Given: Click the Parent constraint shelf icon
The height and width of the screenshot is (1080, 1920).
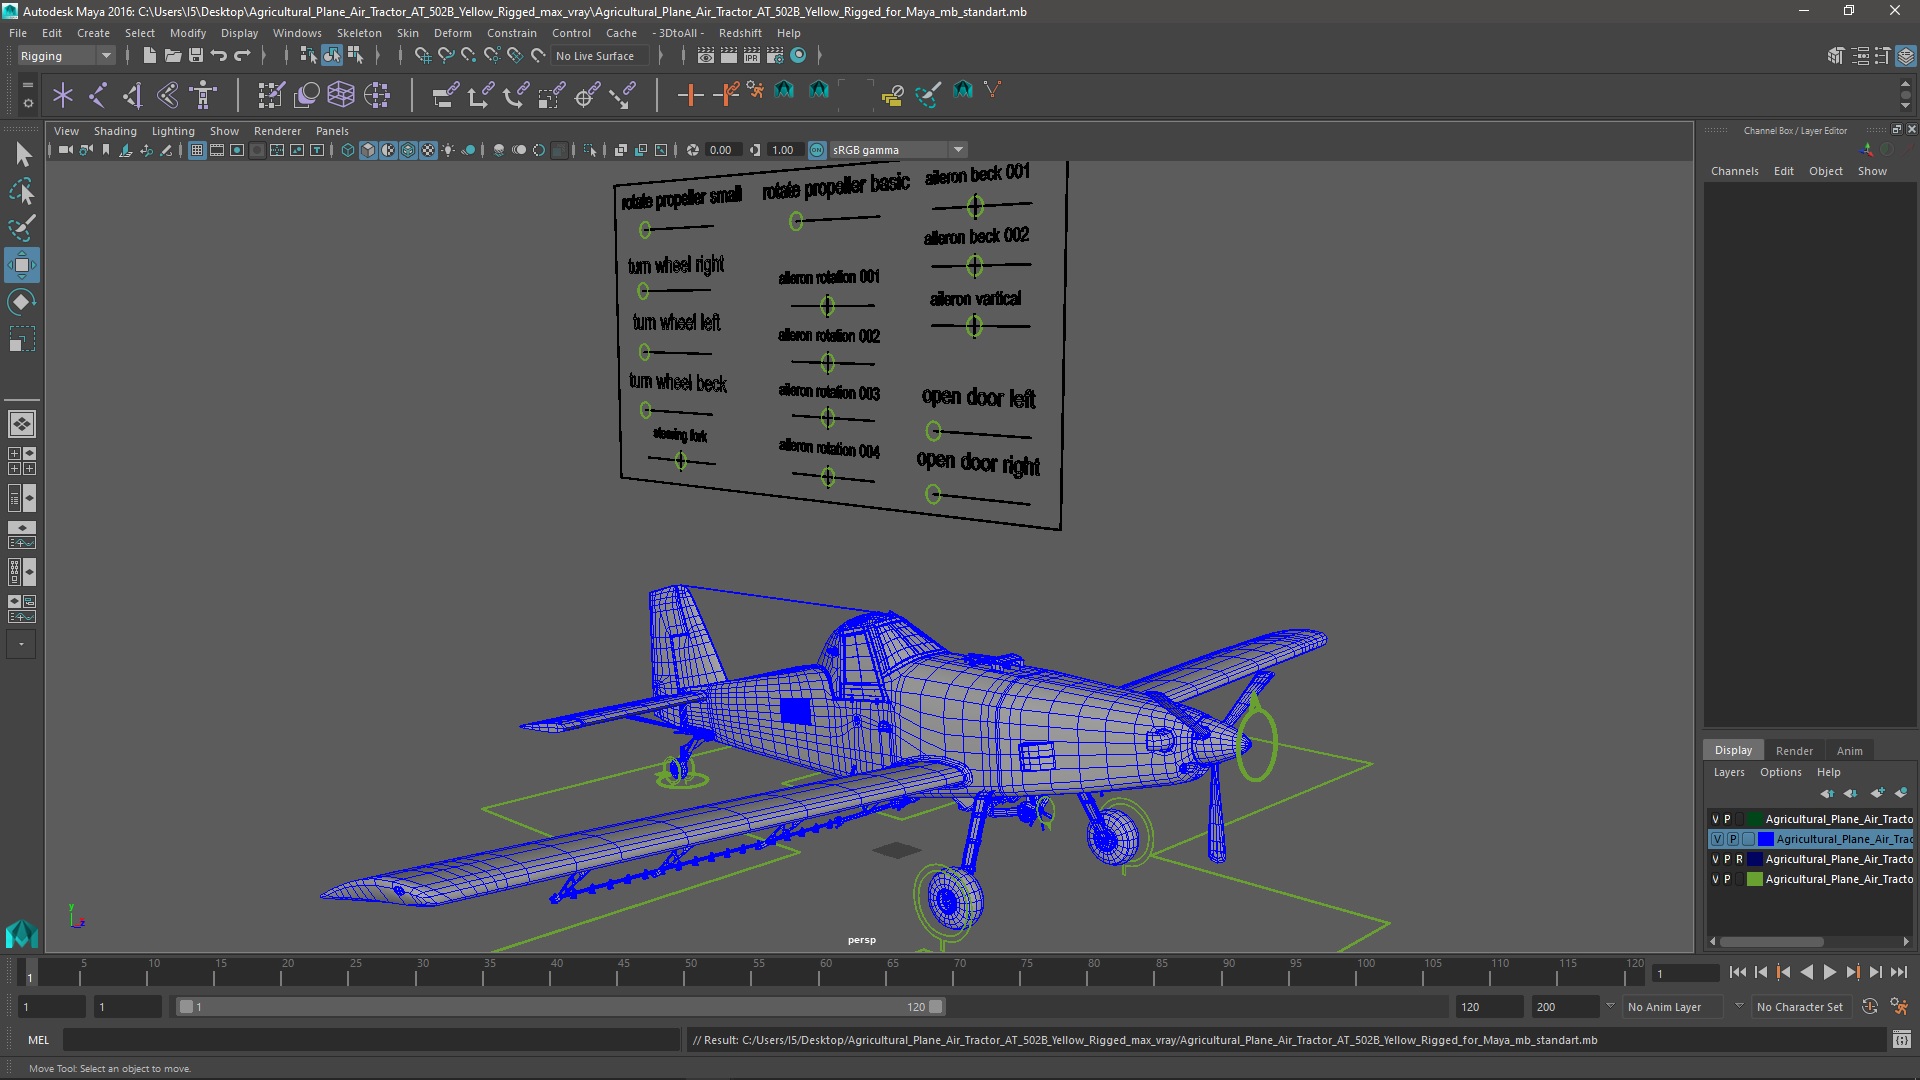Looking at the screenshot, I should coord(445,95).
